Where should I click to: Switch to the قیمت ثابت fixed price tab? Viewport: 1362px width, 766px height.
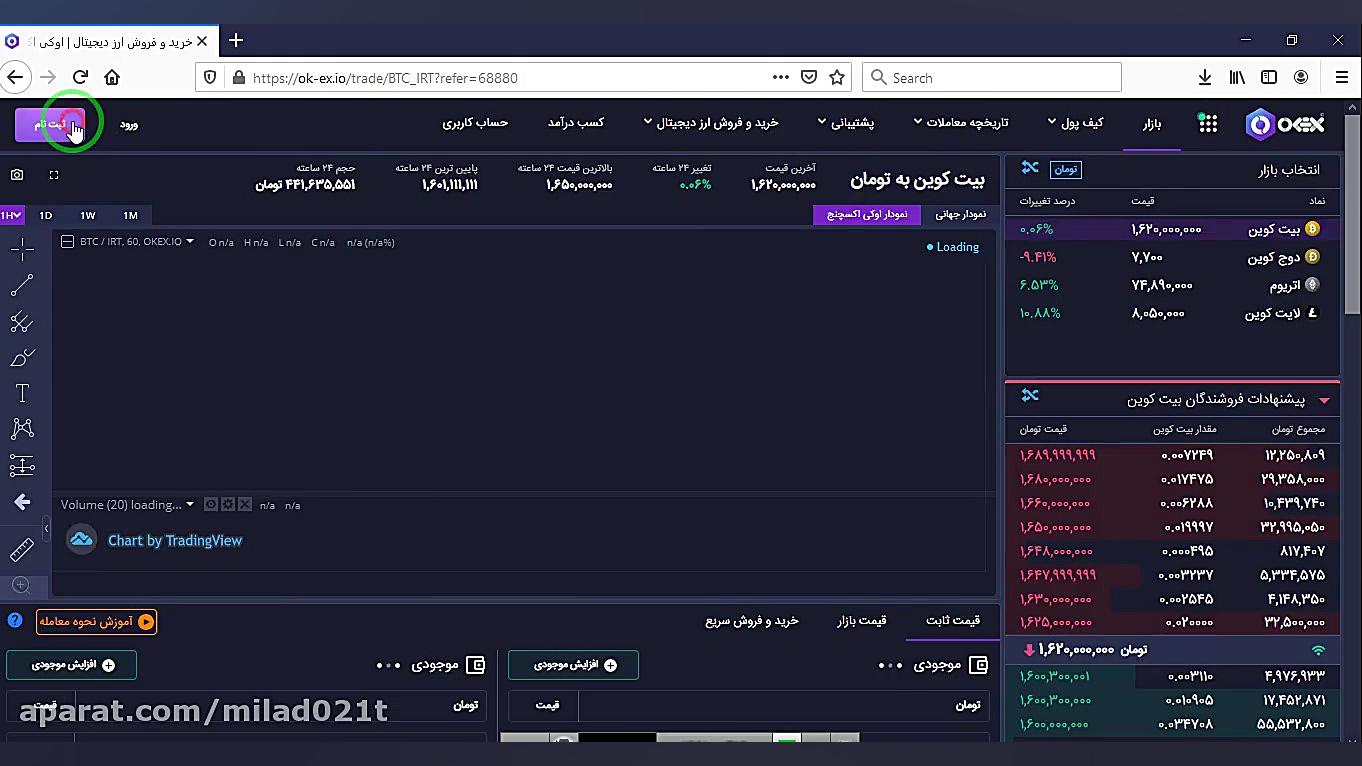953,620
